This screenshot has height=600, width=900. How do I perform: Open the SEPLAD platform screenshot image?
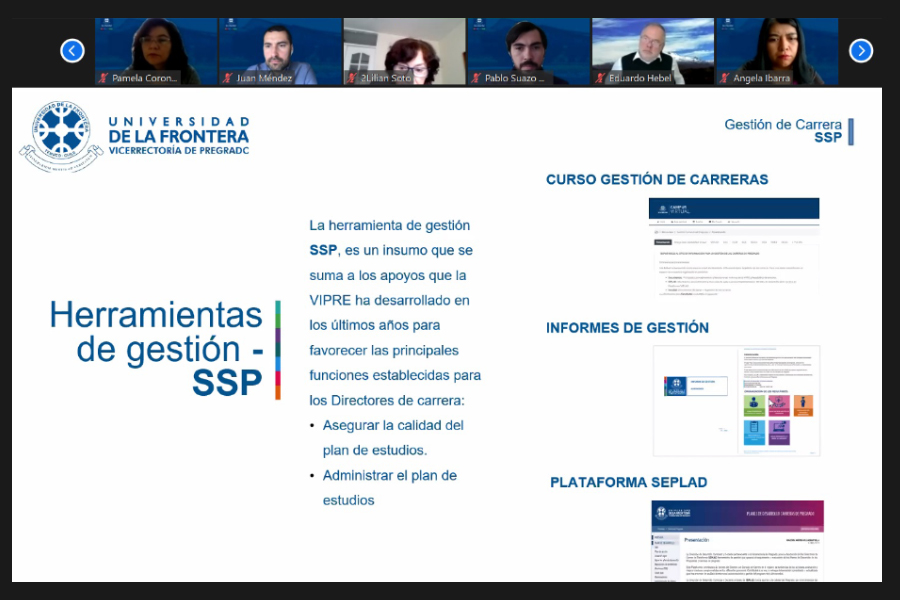pyautogui.click(x=738, y=541)
